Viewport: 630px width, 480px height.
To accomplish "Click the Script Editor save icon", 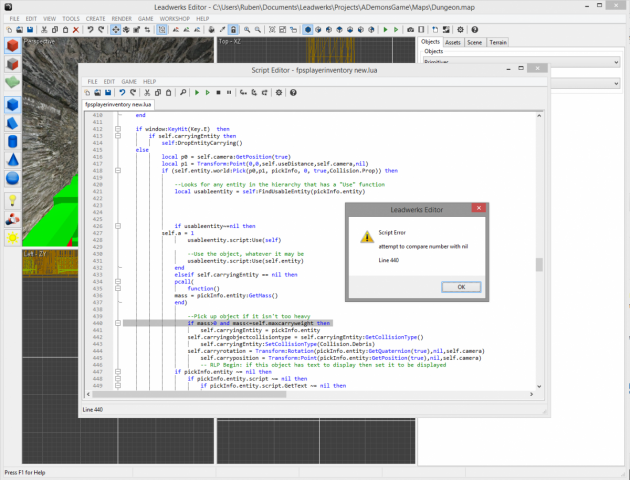I will [x=107, y=92].
